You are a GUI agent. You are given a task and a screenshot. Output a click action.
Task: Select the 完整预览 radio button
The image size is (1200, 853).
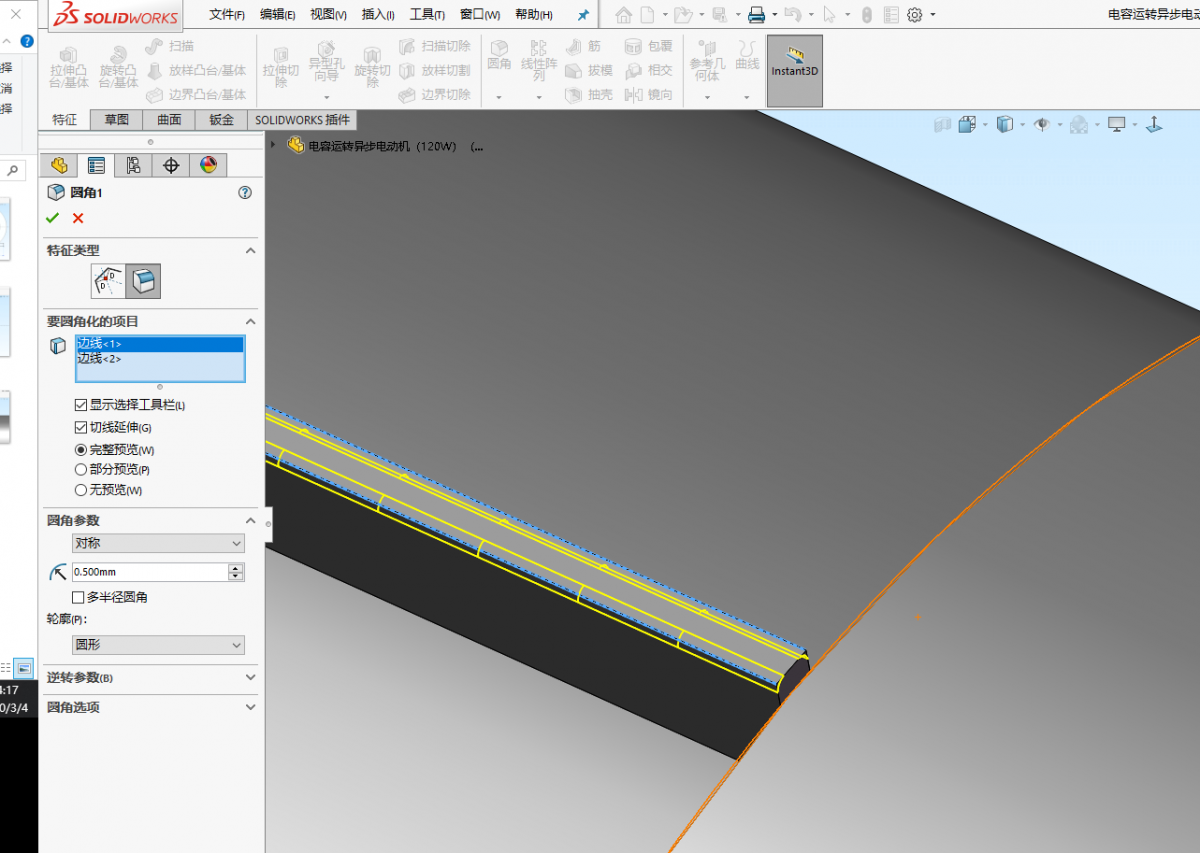click(x=81, y=450)
